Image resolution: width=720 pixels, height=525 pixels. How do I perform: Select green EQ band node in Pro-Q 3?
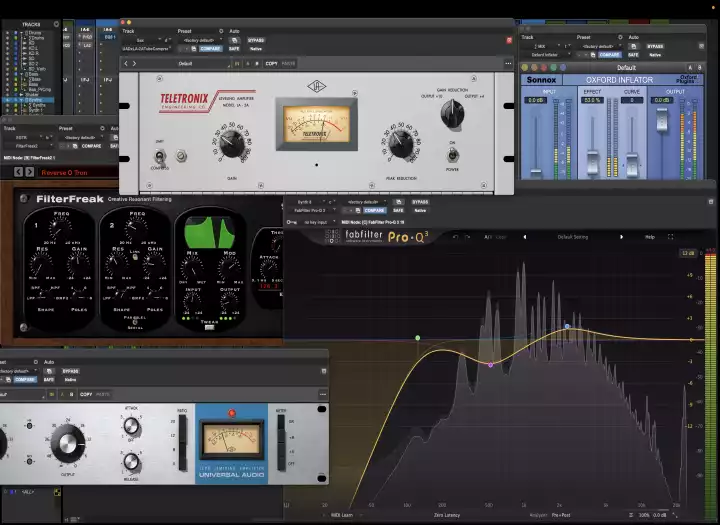click(x=417, y=338)
